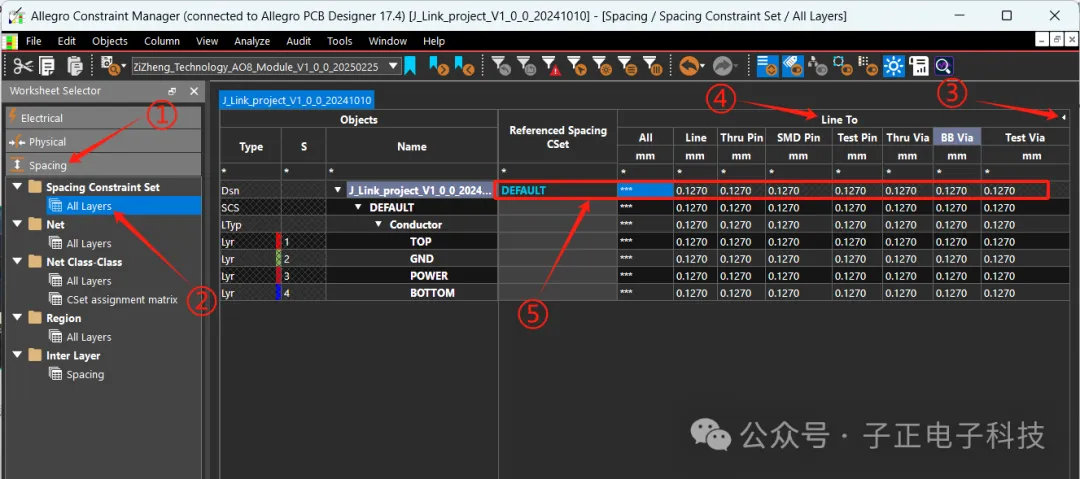The height and width of the screenshot is (479, 1080).
Task: Close the Worksheet Selector panel
Action: [x=194, y=91]
